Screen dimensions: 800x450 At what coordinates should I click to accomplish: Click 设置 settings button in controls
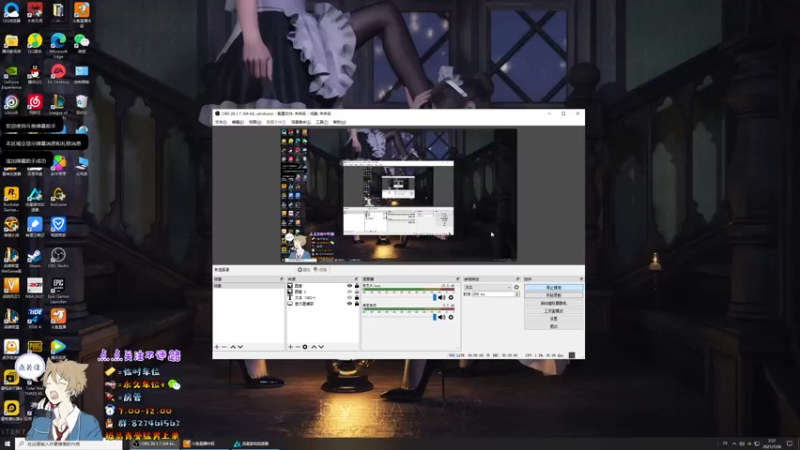click(x=554, y=318)
